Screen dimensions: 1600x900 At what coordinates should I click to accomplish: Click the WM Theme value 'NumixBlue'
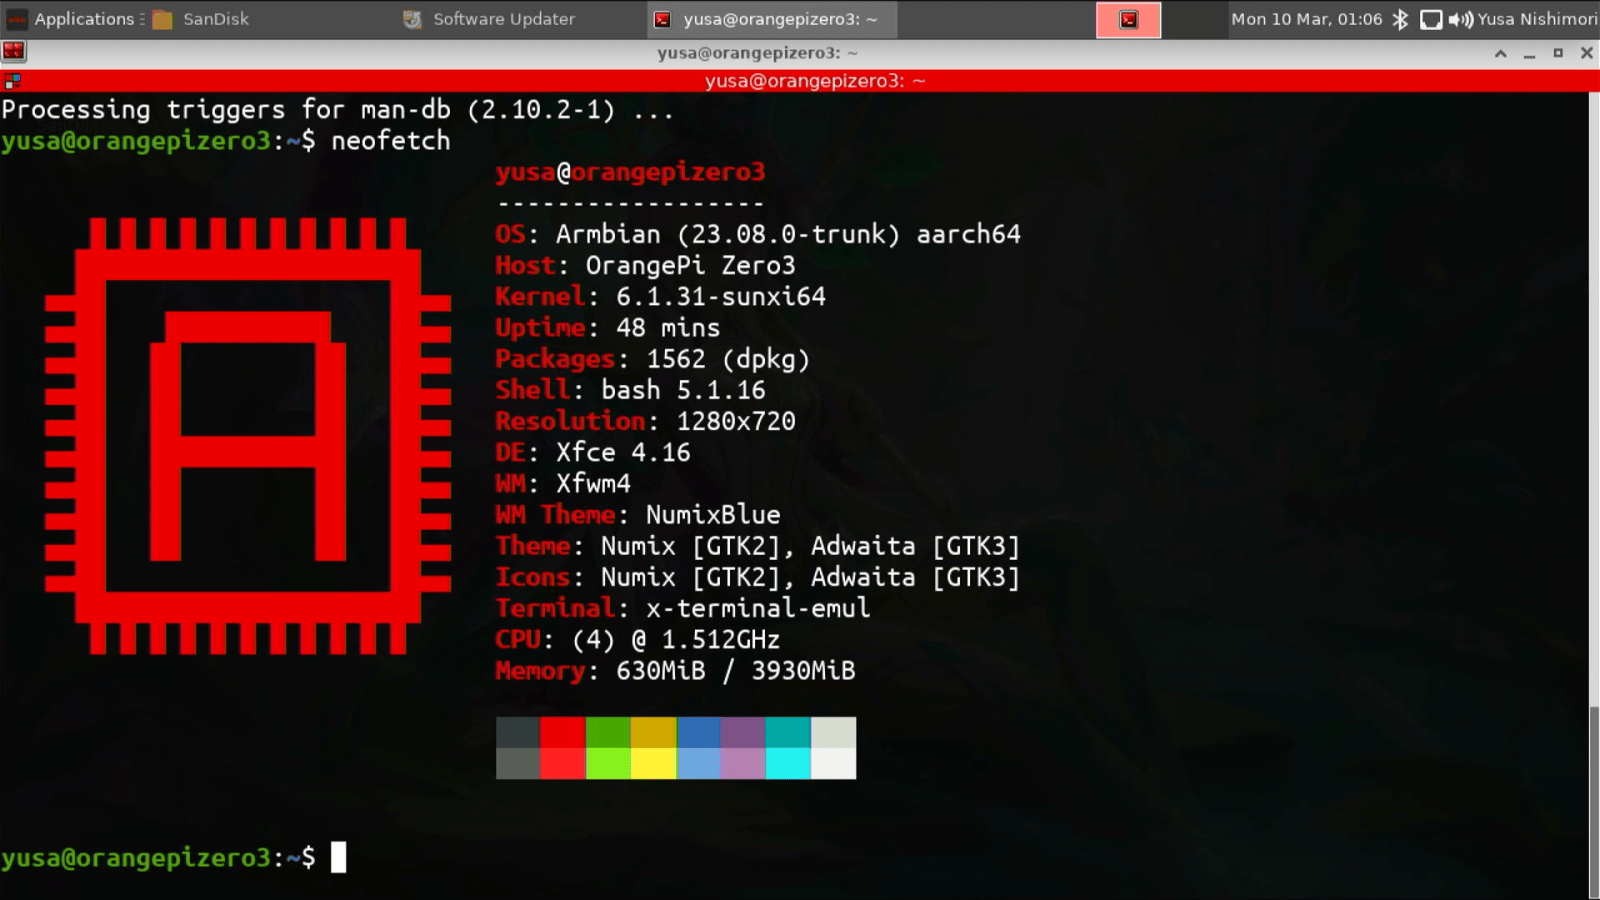tap(713, 514)
